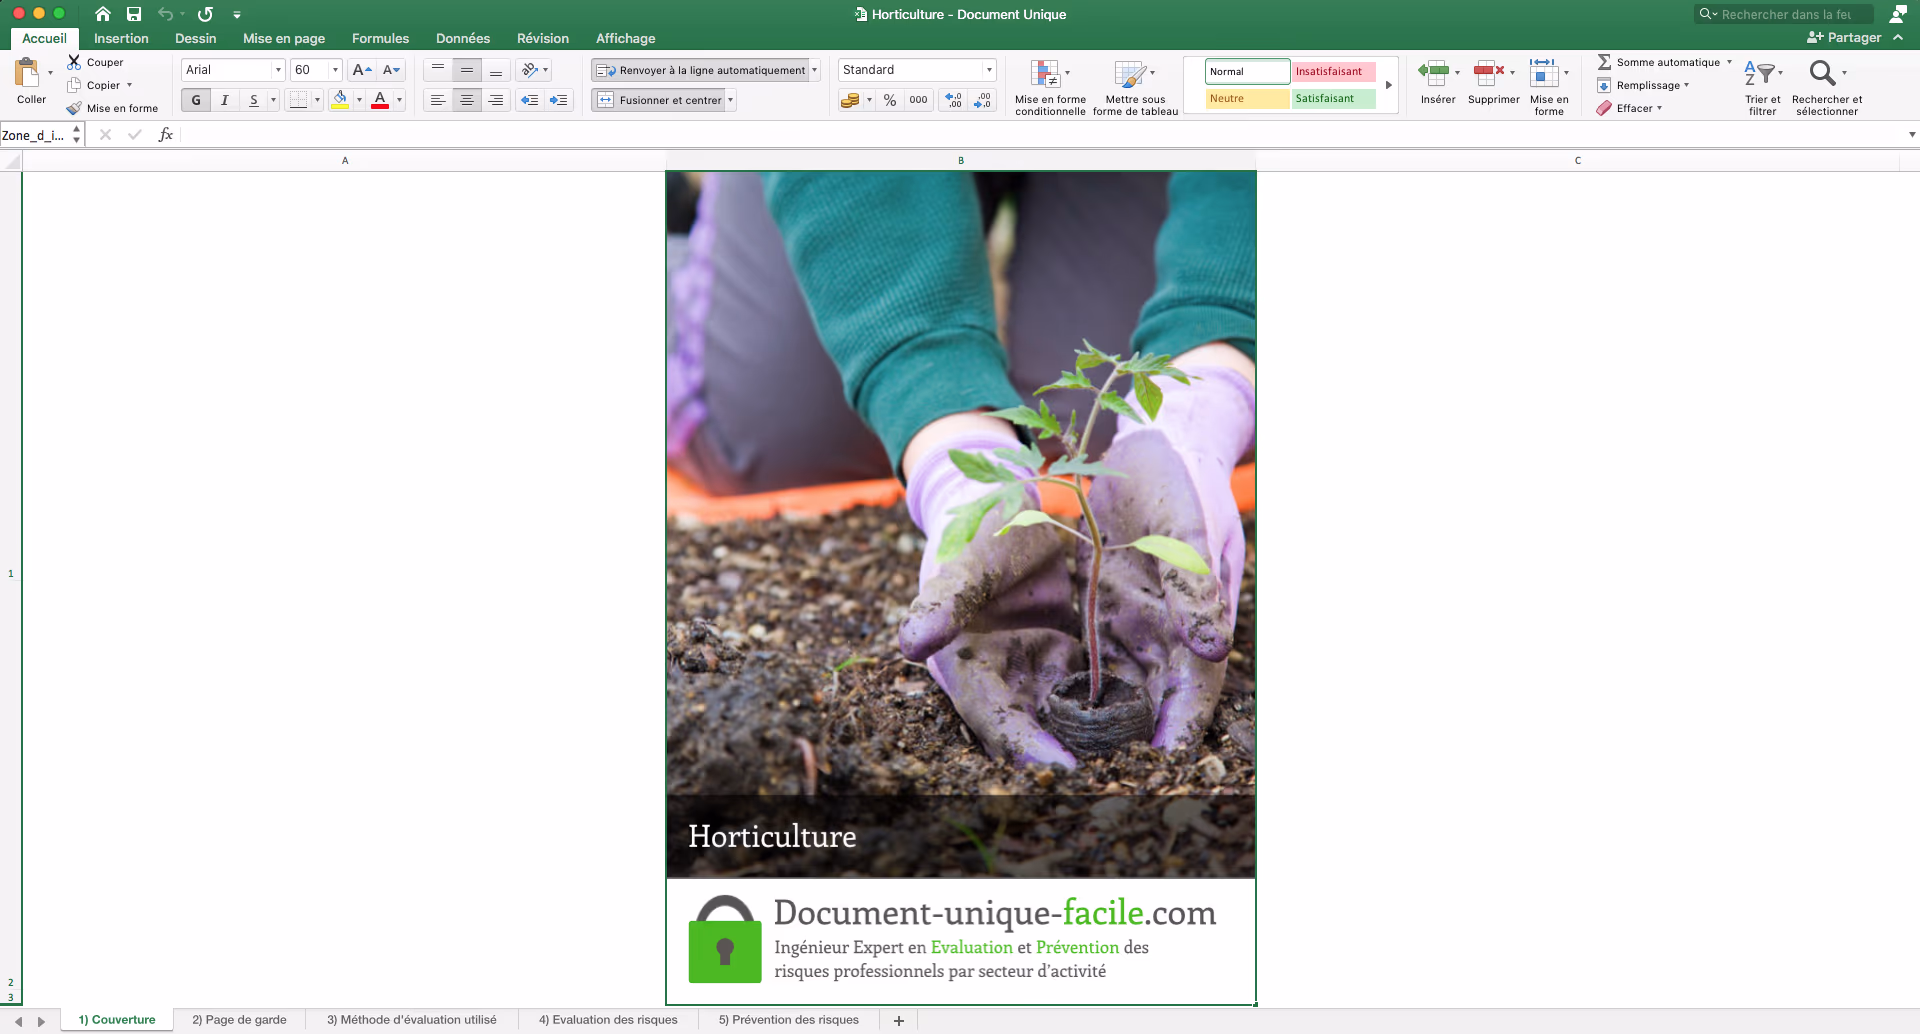This screenshot has height=1034, width=1920.
Task: Open the Formules ribbon tab
Action: [380, 38]
